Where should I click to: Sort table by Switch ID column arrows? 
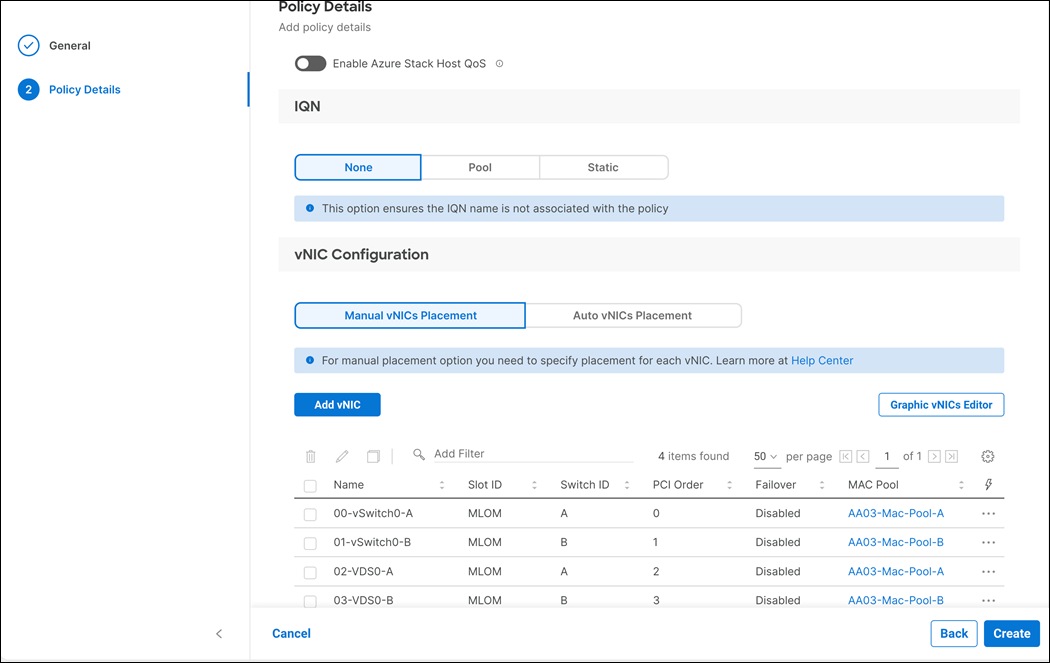click(627, 485)
